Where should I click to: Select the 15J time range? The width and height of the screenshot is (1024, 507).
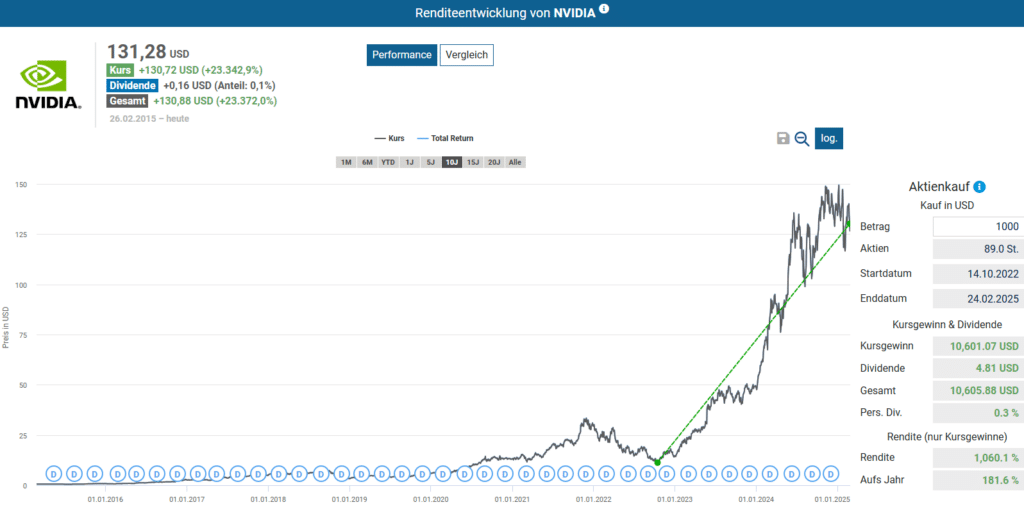pos(473,162)
